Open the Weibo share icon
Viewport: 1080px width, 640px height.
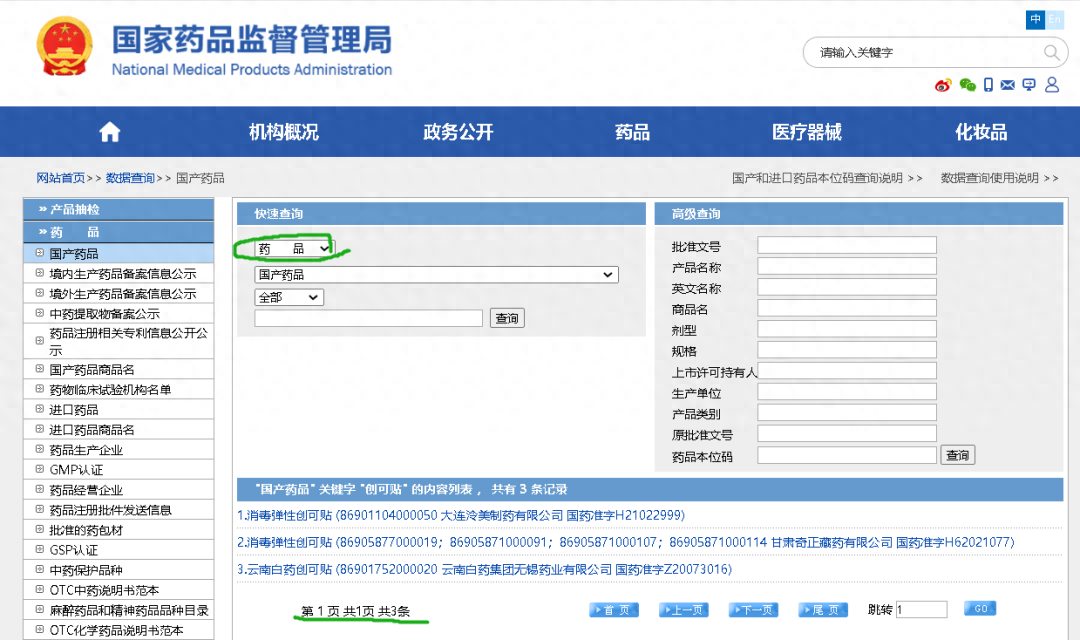(941, 85)
